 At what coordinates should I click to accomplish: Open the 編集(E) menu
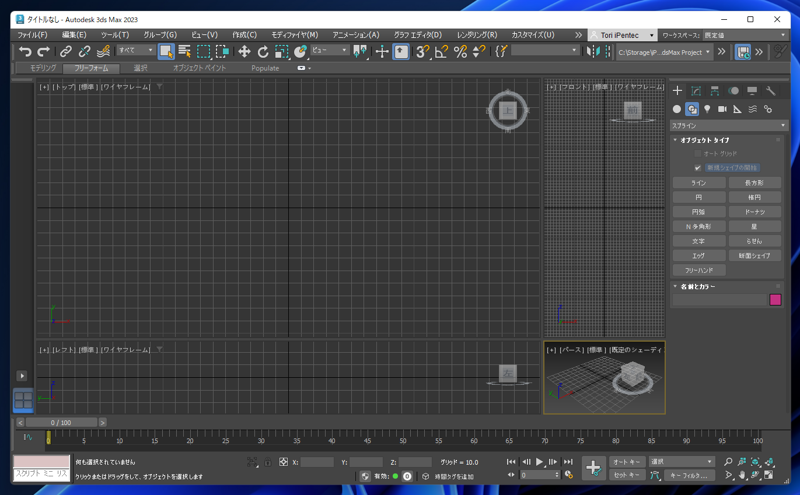click(74, 35)
